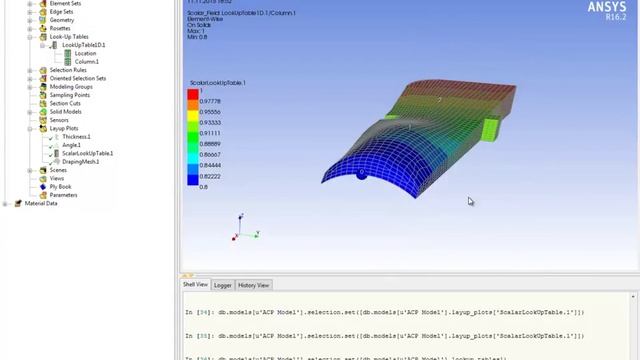Screen dimensions: 640x360
Task: Expand the Modeling Groups tree node
Action: (x=30, y=87)
